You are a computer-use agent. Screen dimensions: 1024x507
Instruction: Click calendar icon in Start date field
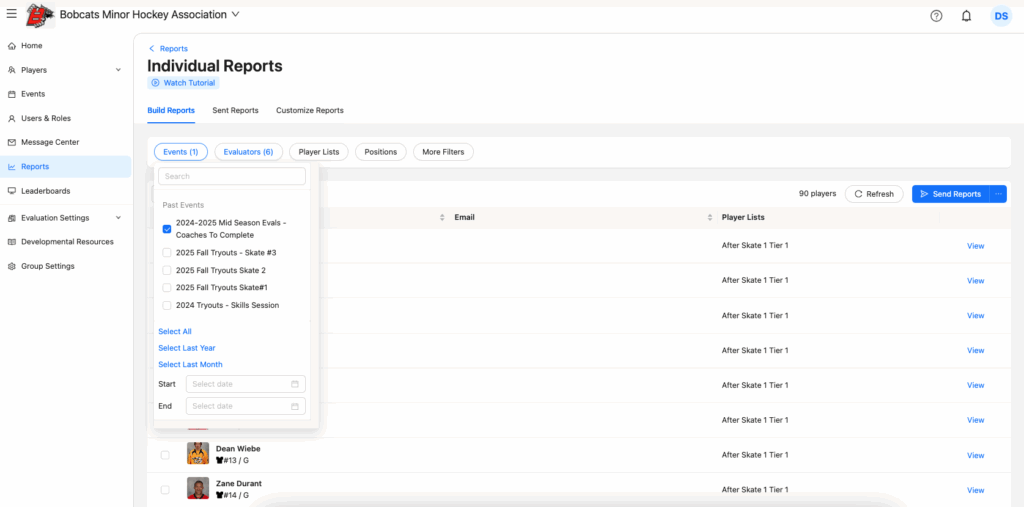pos(295,384)
